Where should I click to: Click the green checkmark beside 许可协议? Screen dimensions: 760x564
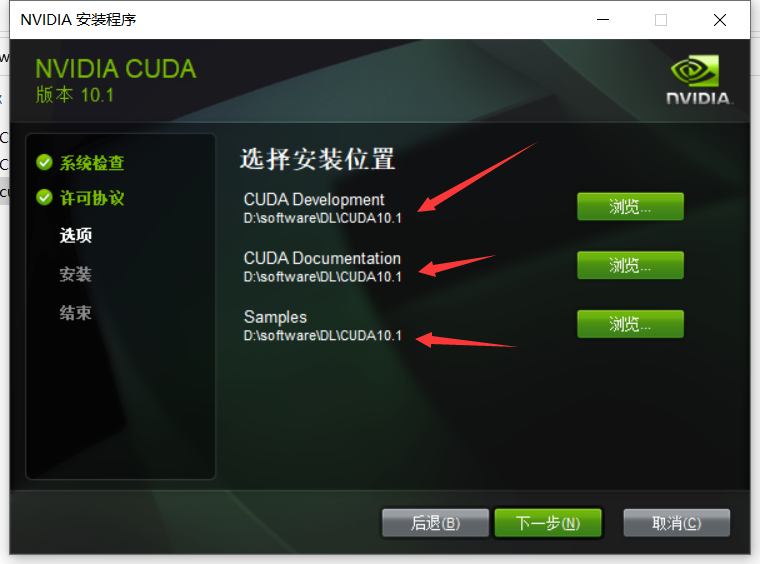coord(44,198)
